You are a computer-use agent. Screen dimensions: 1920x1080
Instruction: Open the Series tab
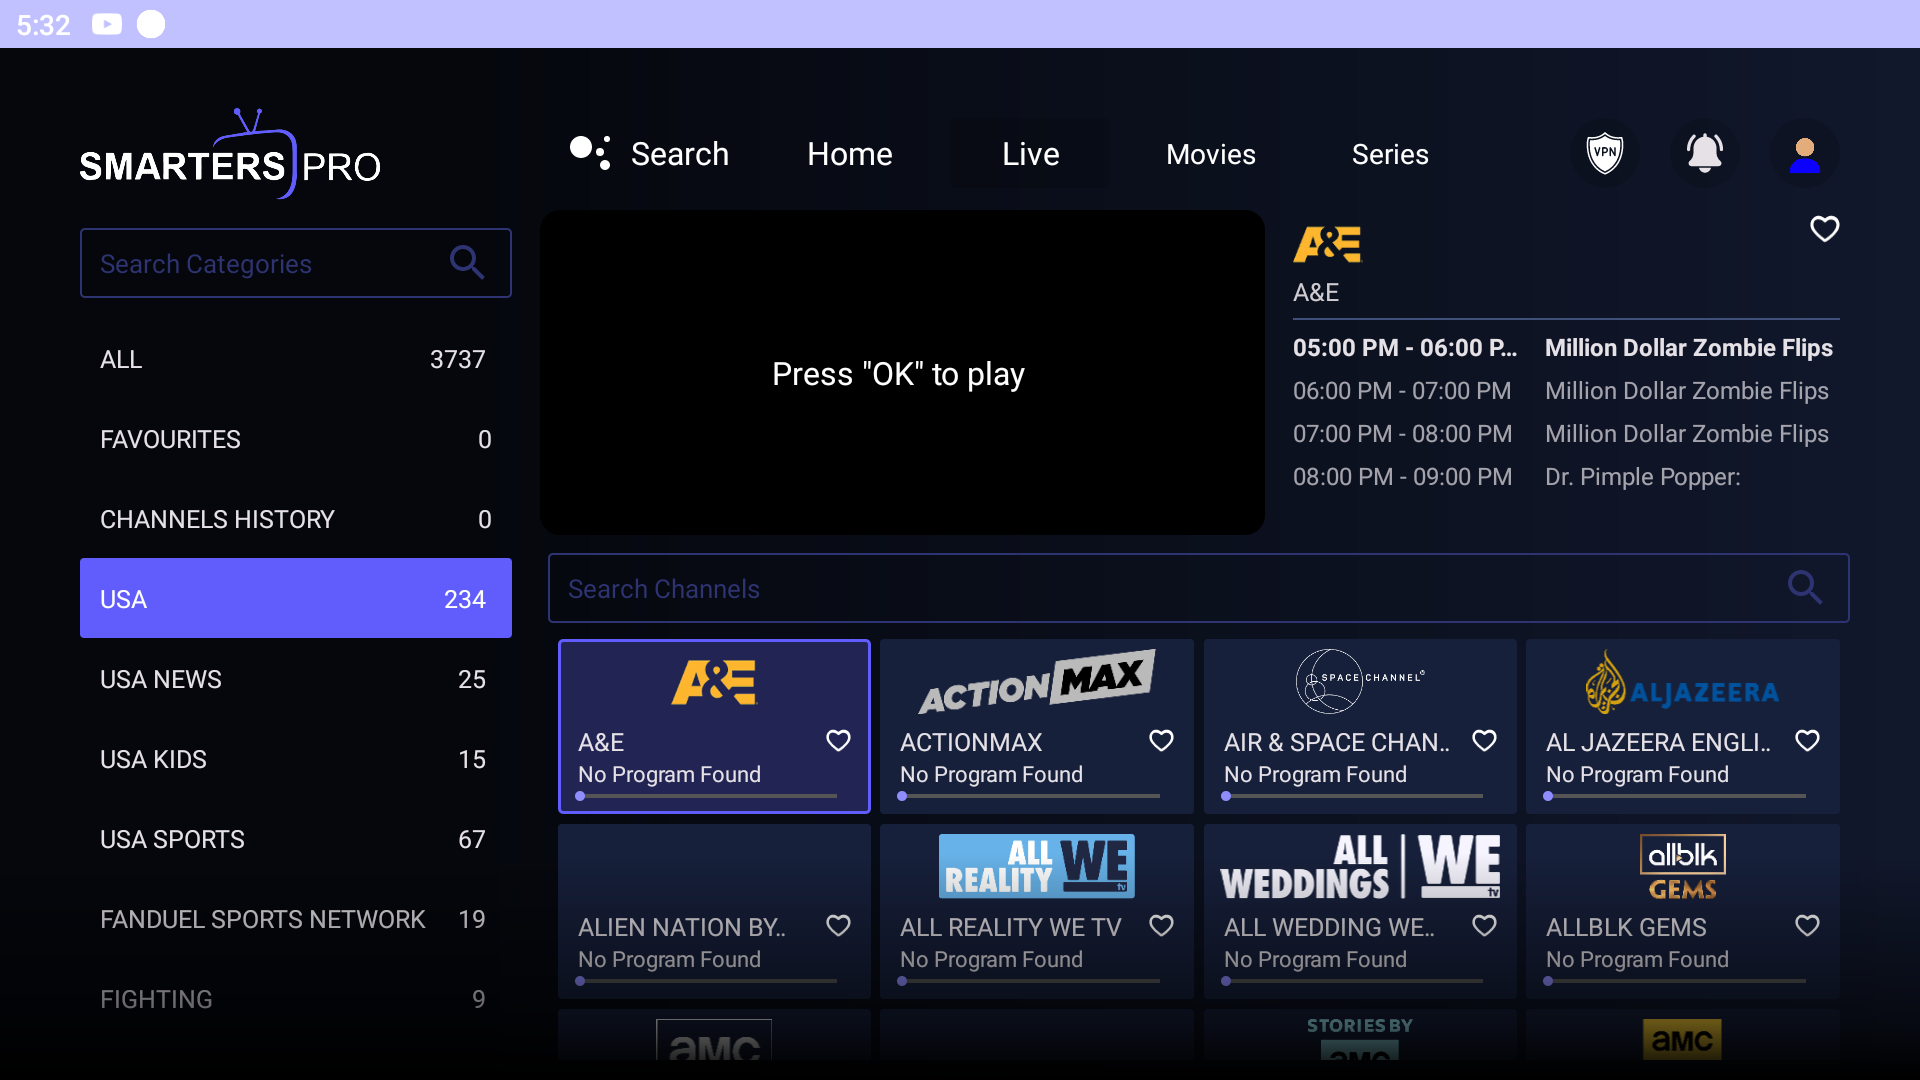1390,154
